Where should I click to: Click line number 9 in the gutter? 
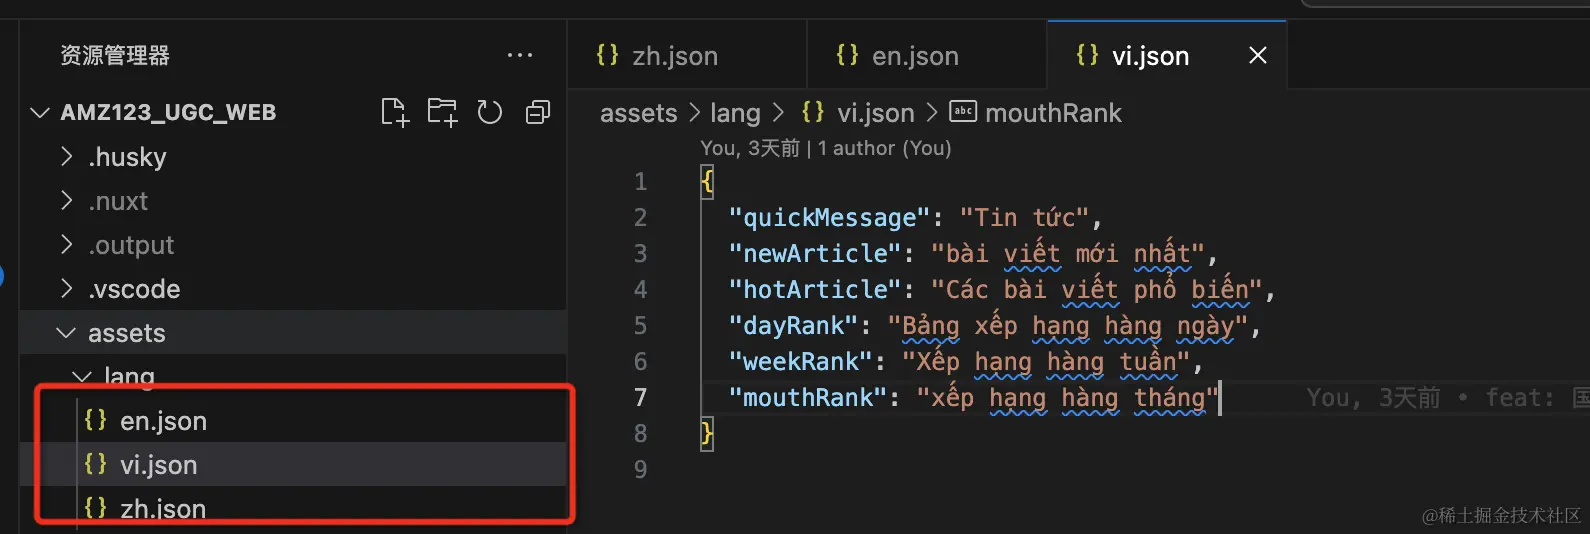pos(640,470)
